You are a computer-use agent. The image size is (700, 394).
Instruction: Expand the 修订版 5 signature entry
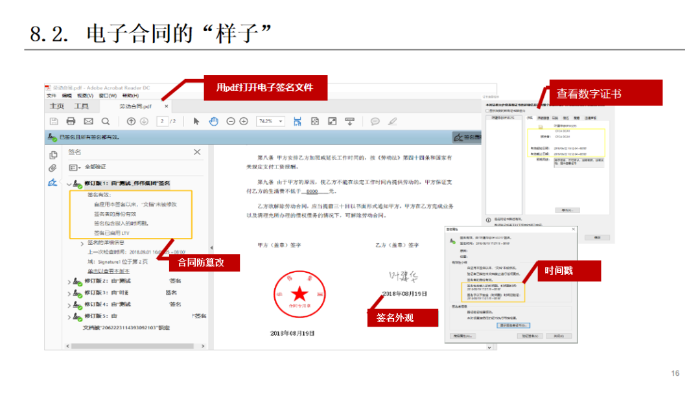coord(69,317)
